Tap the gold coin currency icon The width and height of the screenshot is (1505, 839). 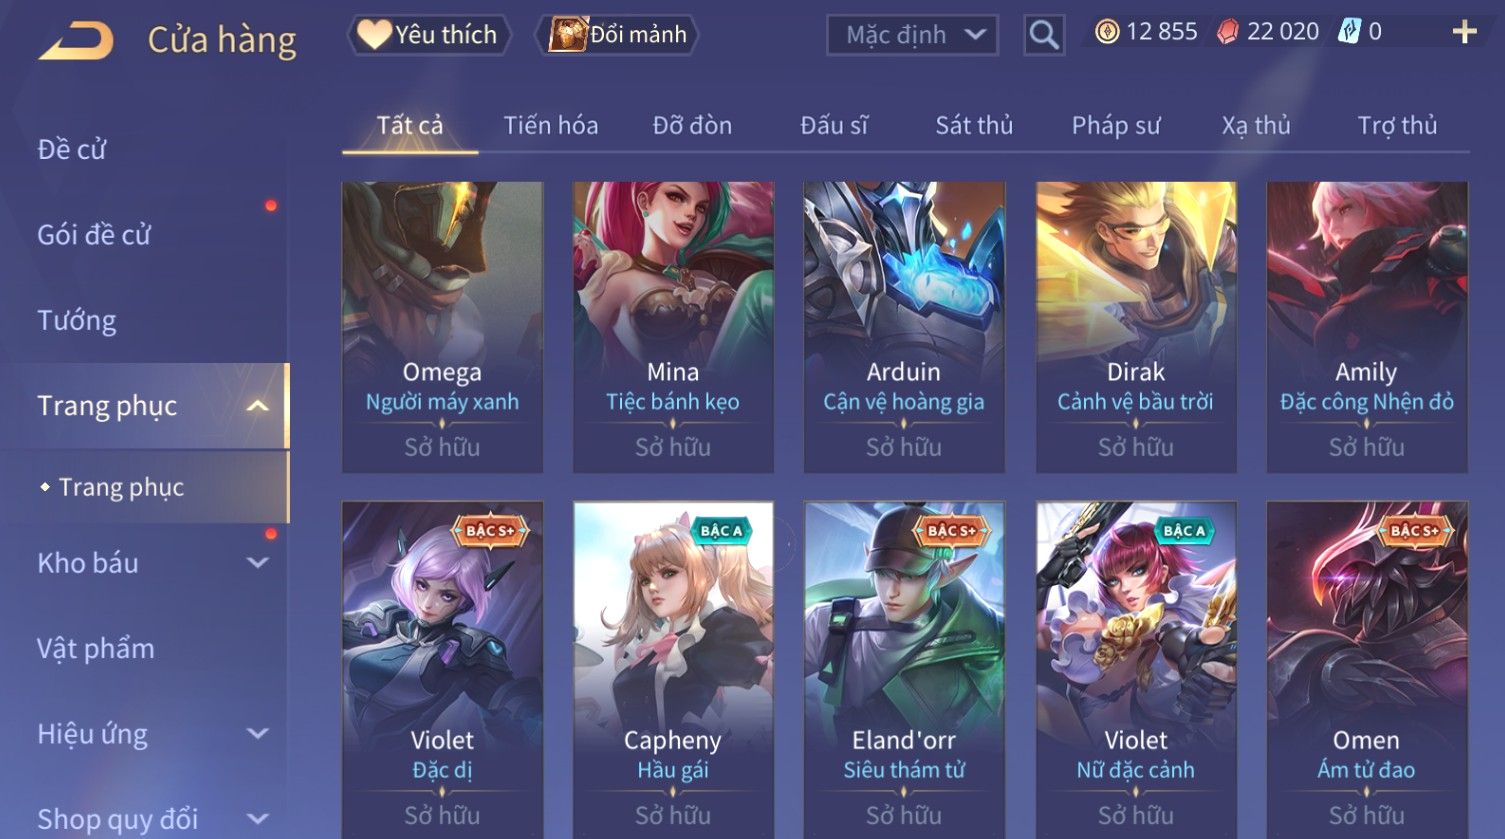[1107, 32]
